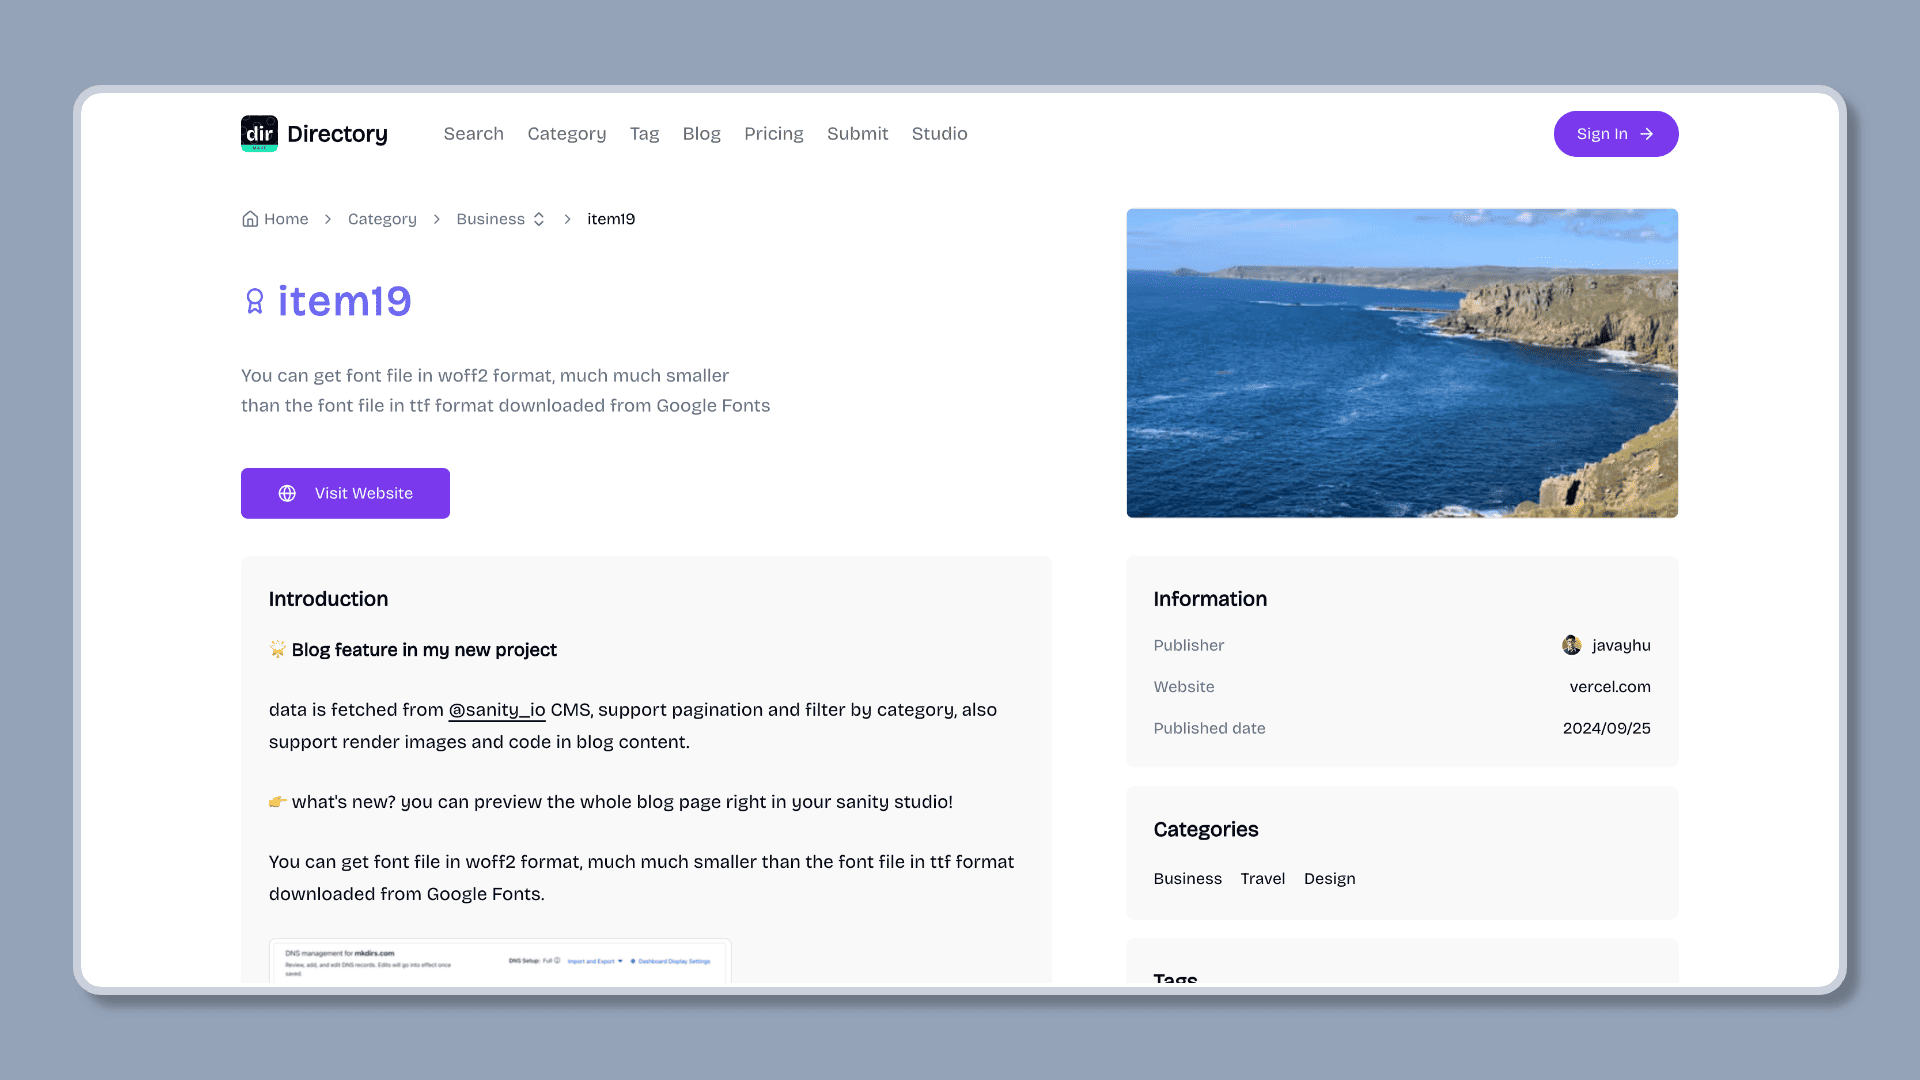Click the Visit Website button
1920x1080 pixels.
point(345,493)
